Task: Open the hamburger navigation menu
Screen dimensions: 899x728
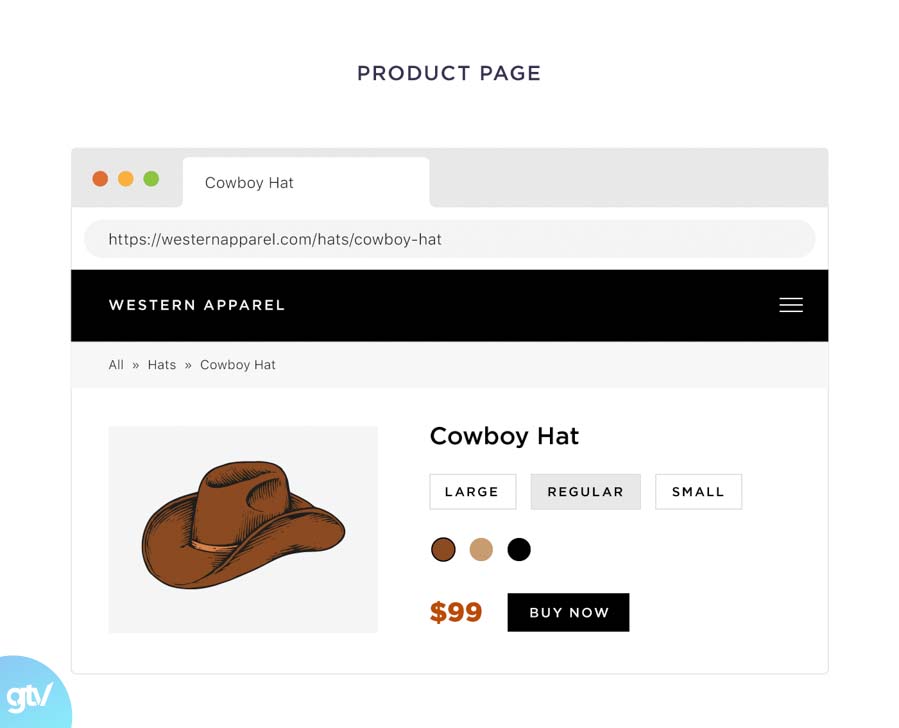Action: tap(791, 305)
